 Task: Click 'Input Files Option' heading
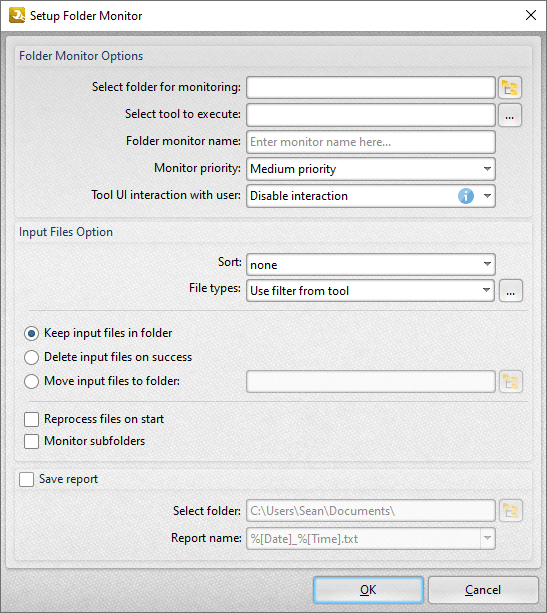pos(66,232)
